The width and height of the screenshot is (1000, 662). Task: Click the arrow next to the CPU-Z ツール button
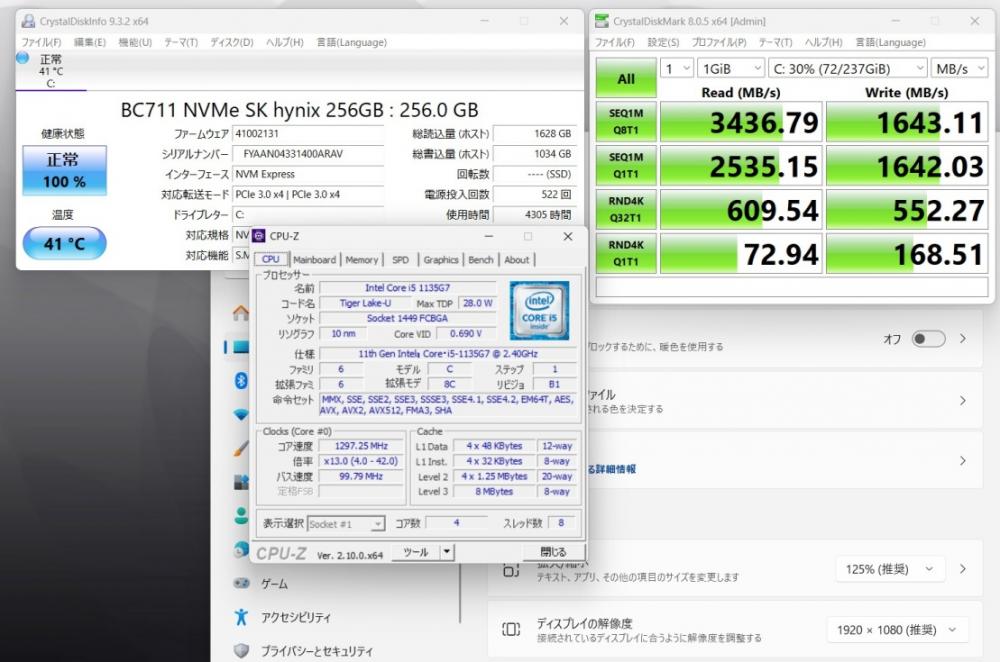(x=447, y=552)
